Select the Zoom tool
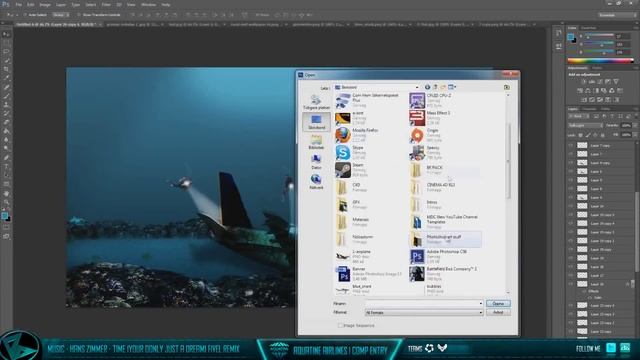The image size is (640, 360). pos(6,202)
